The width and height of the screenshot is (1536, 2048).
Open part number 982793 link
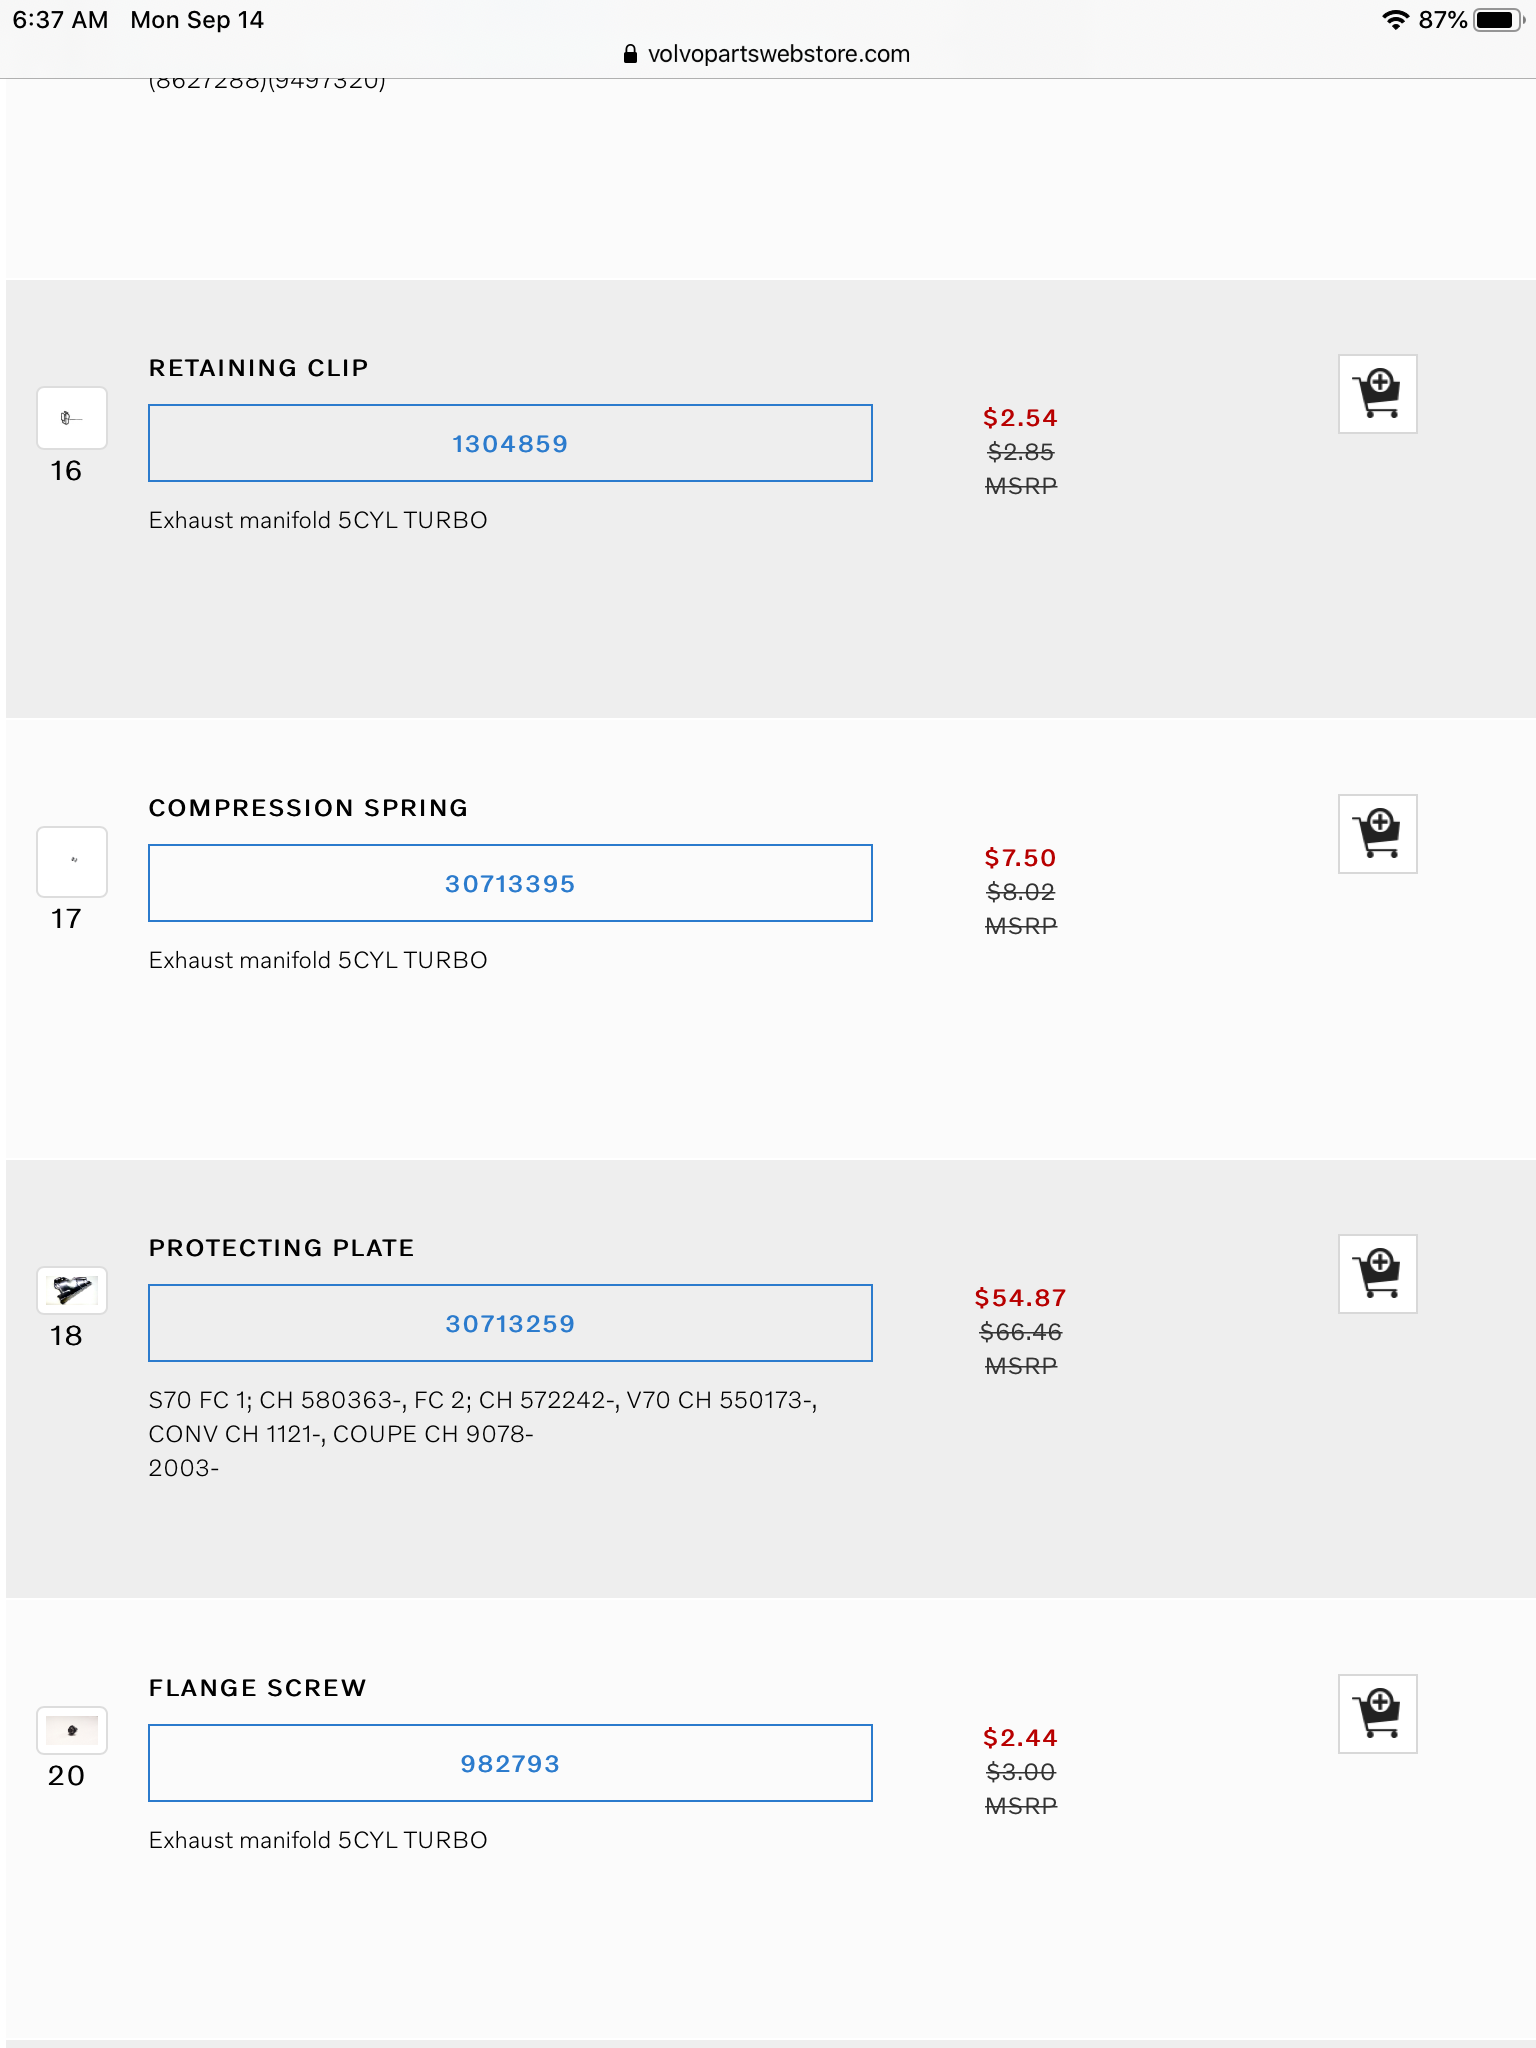[510, 1764]
